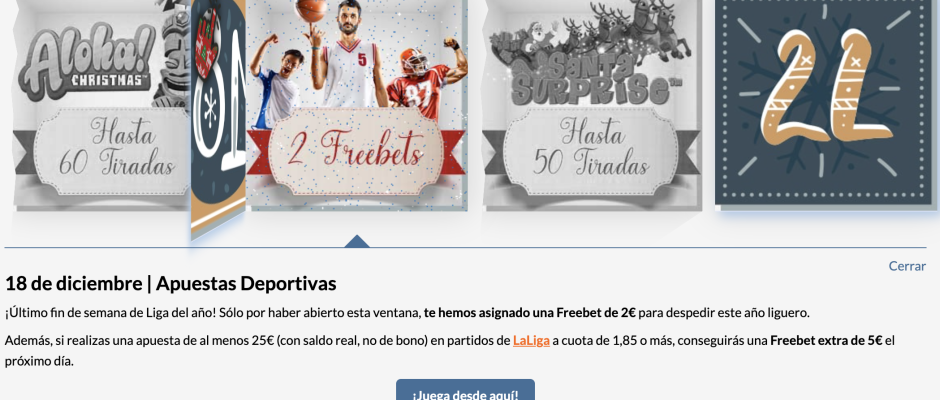Close the promotion details with Cerrar

(907, 266)
